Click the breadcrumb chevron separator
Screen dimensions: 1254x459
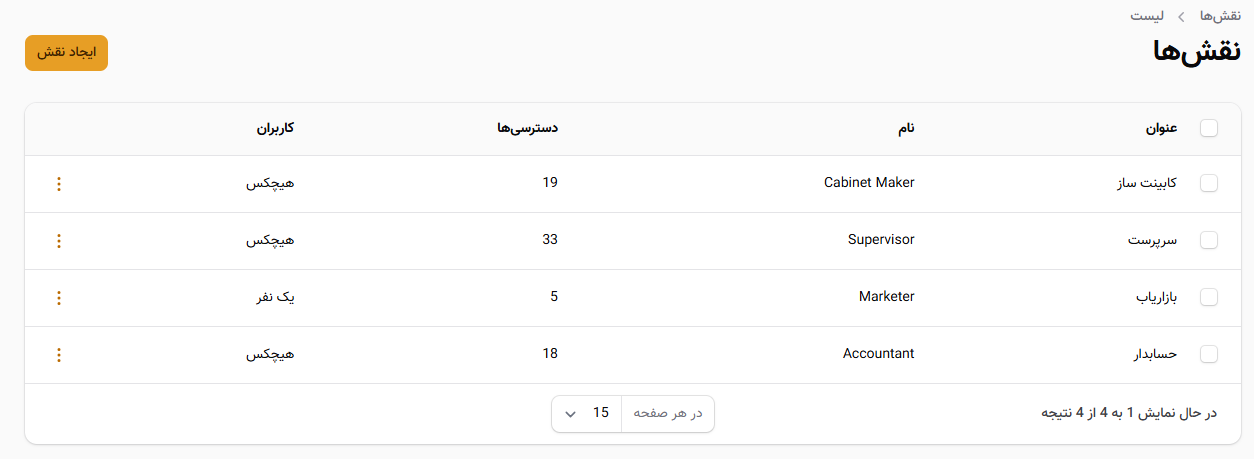(1180, 17)
